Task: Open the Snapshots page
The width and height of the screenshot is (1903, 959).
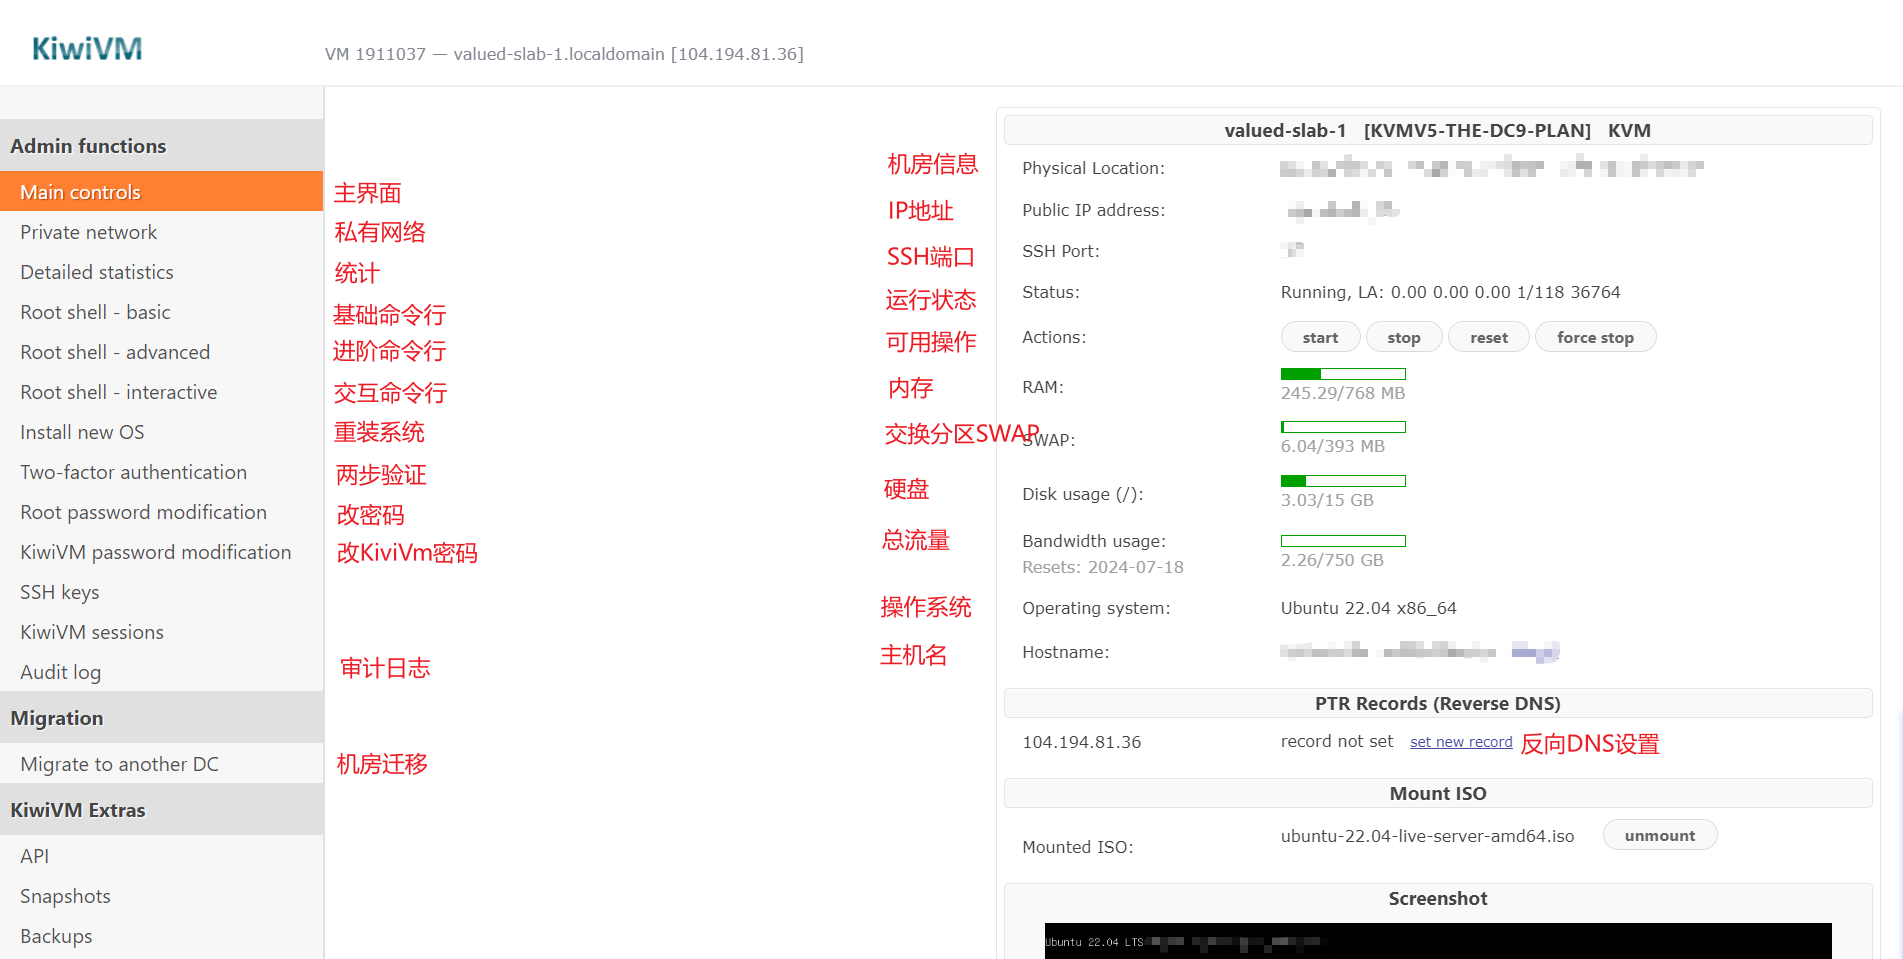Action: (x=65, y=896)
